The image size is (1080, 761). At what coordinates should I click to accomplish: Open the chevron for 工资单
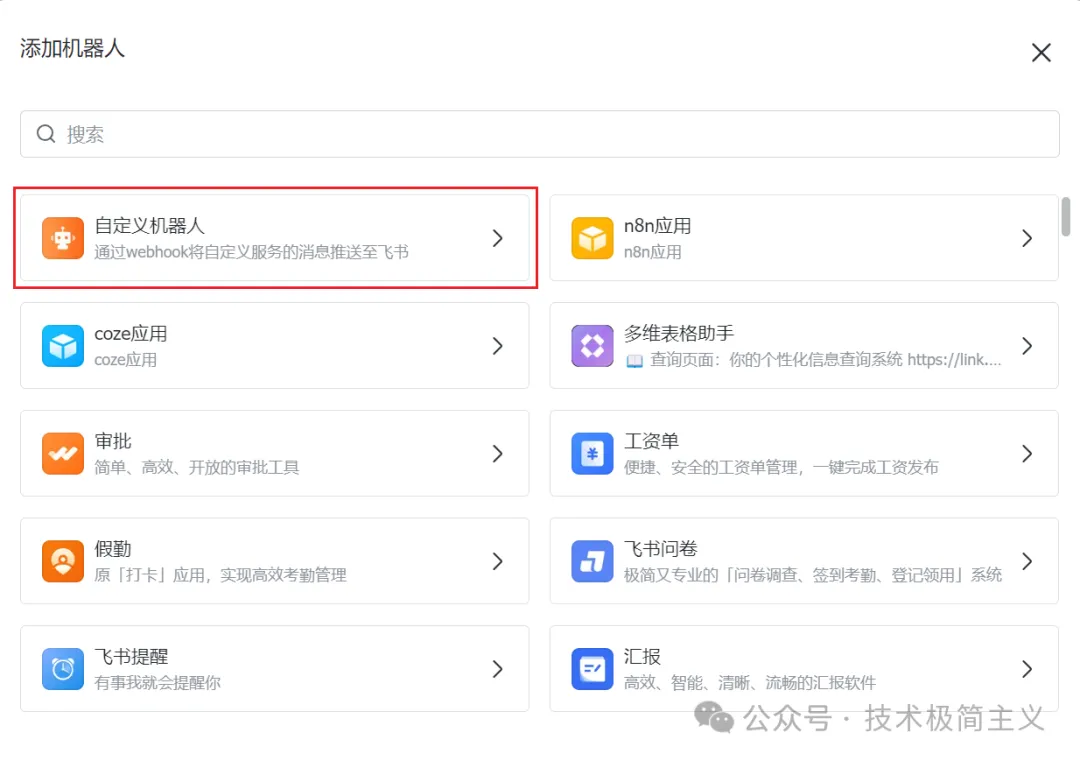click(1027, 453)
